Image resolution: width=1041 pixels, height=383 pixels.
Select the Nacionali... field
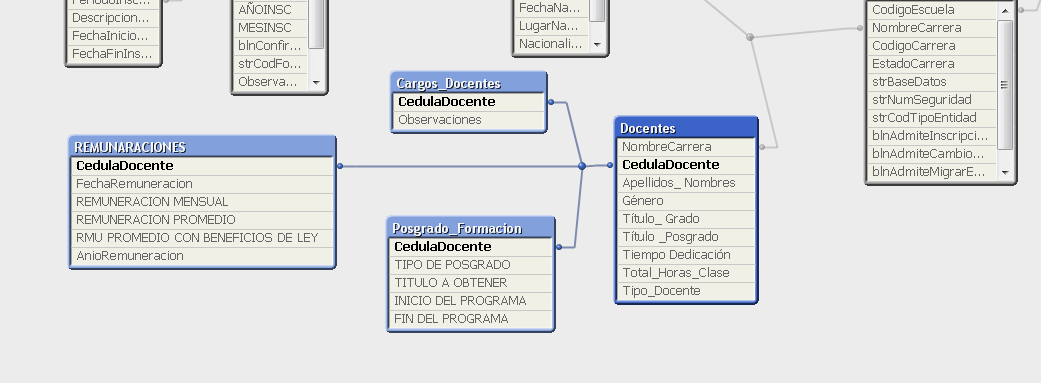(x=552, y=44)
